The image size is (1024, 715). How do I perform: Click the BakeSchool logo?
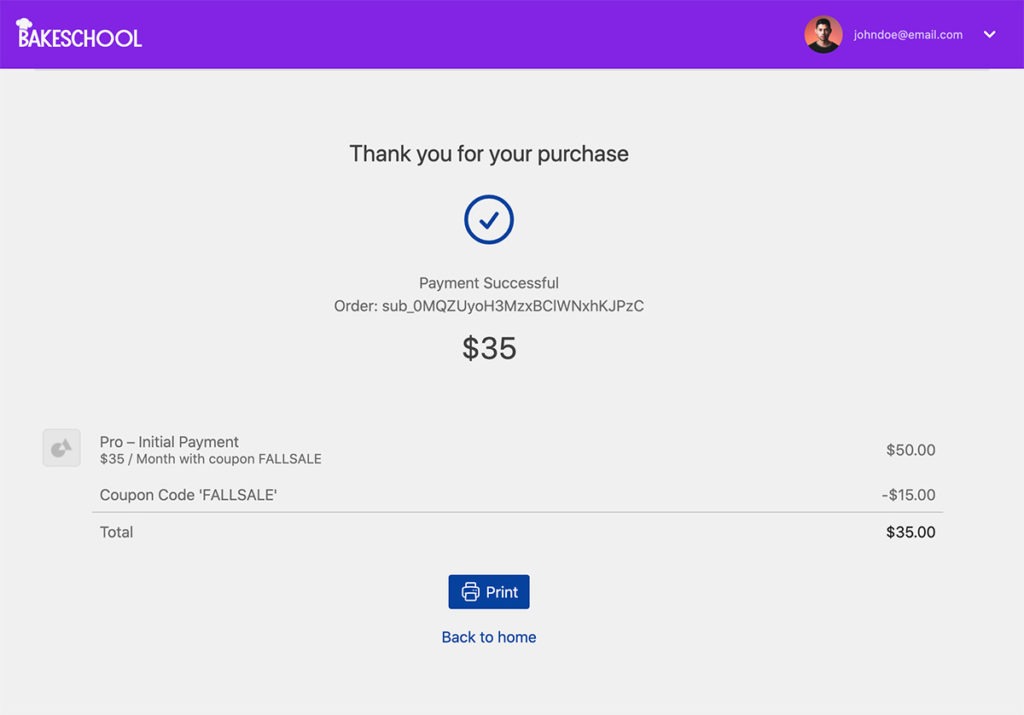pos(80,35)
